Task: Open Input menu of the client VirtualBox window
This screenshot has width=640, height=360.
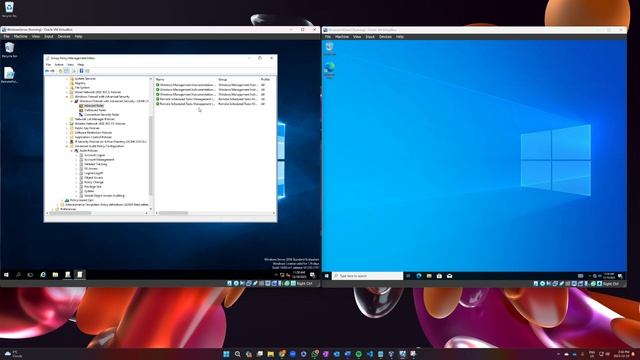Action: pyautogui.click(x=370, y=37)
